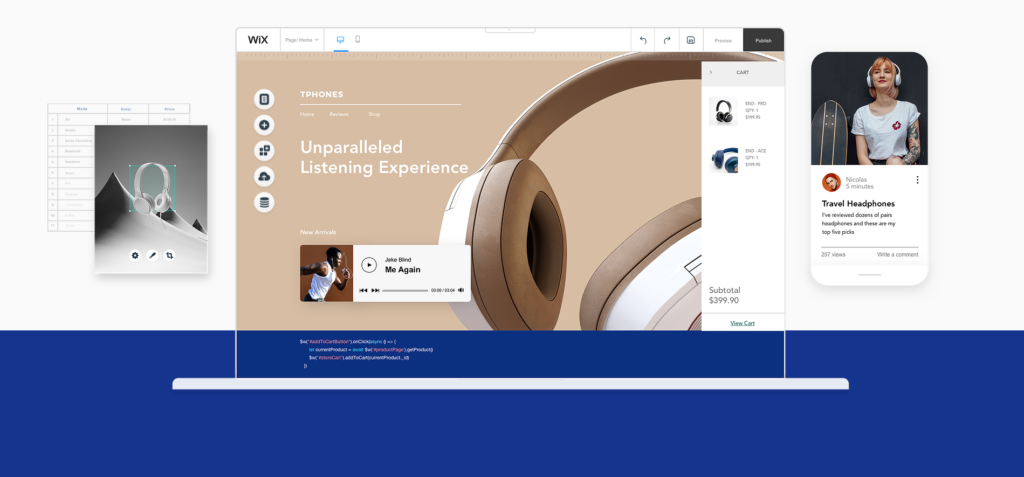Click the audio player progress bar
The height and width of the screenshot is (477, 1024).
pos(405,290)
